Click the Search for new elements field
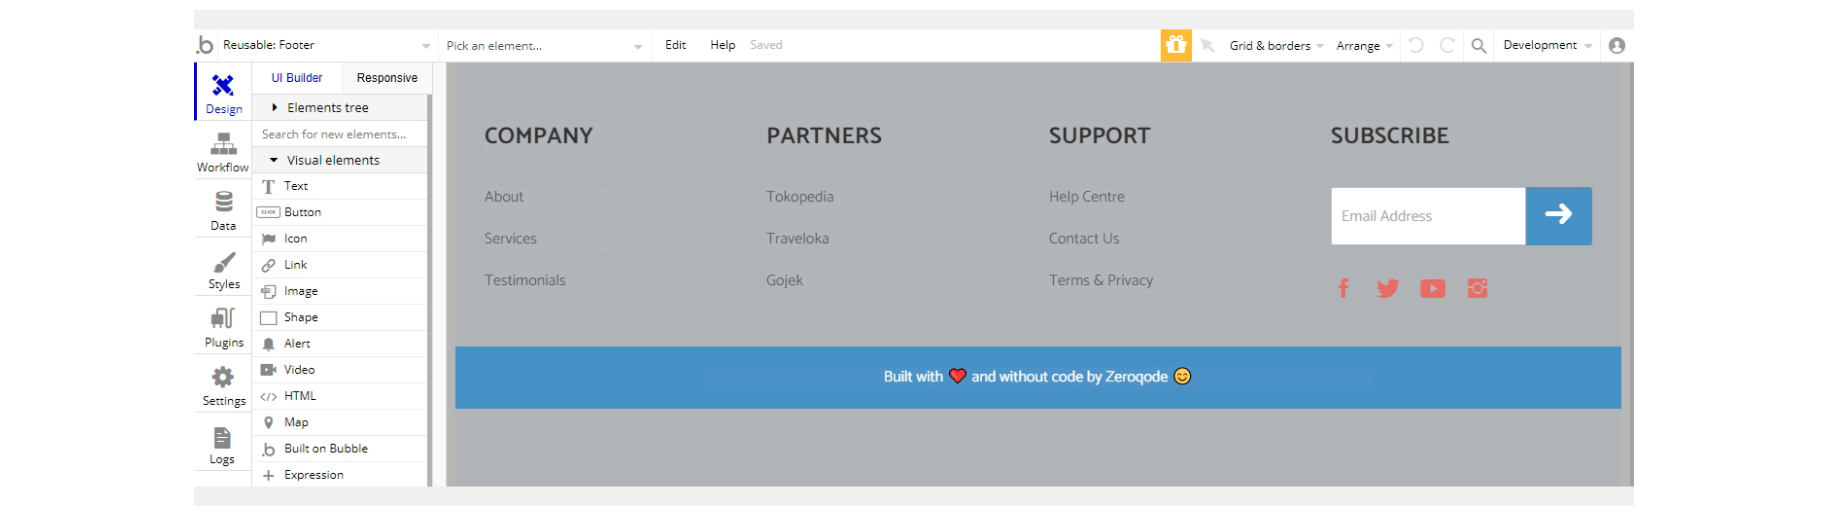The image size is (1830, 516). pos(340,134)
